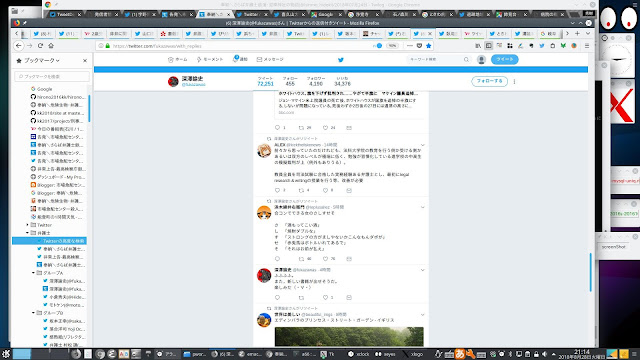Collapse the グループA bookmark folder

tap(33, 273)
